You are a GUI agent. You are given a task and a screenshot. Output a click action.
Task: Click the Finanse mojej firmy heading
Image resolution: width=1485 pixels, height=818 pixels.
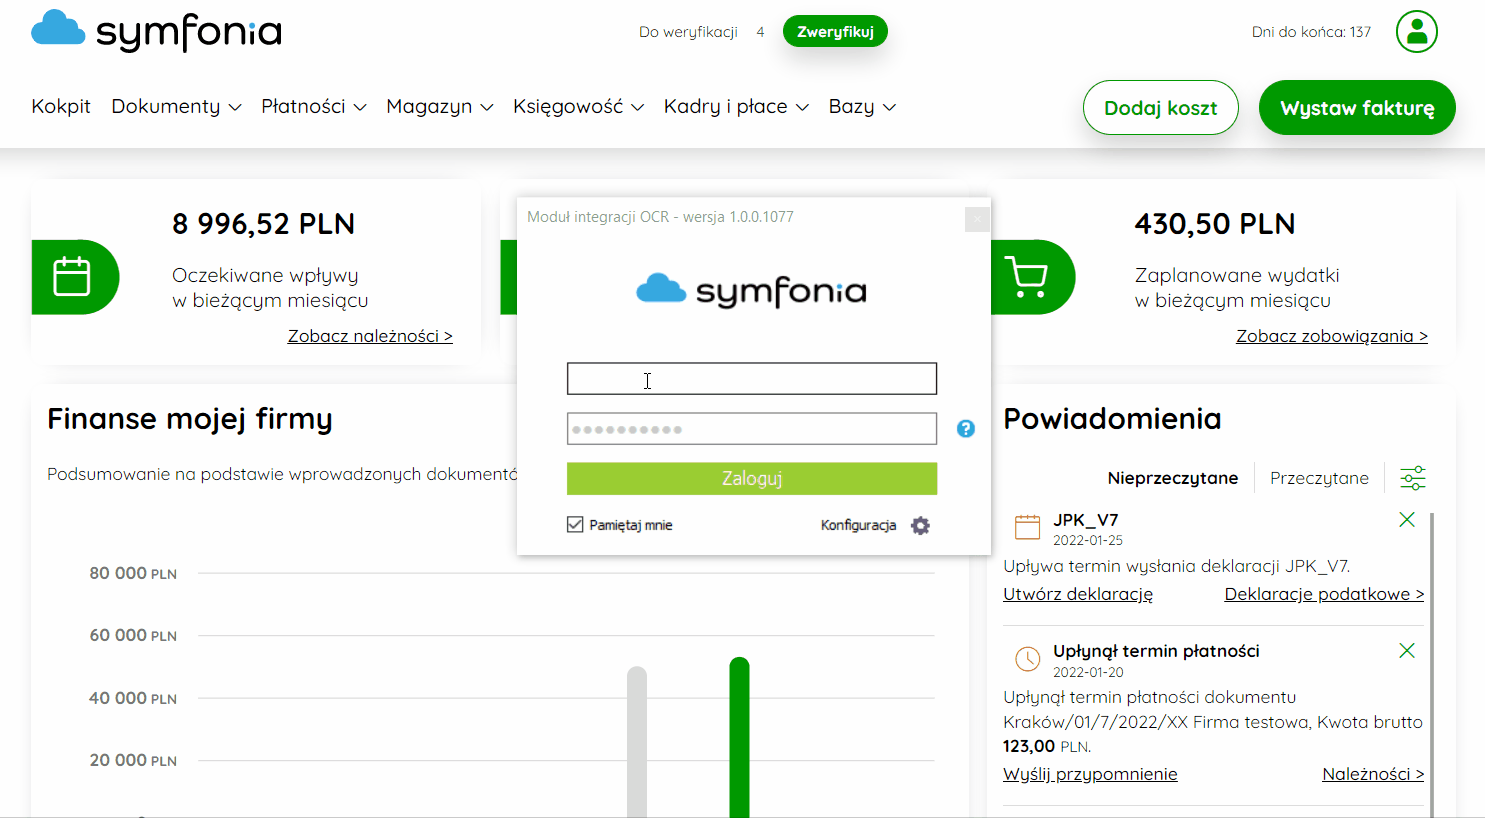click(190, 419)
